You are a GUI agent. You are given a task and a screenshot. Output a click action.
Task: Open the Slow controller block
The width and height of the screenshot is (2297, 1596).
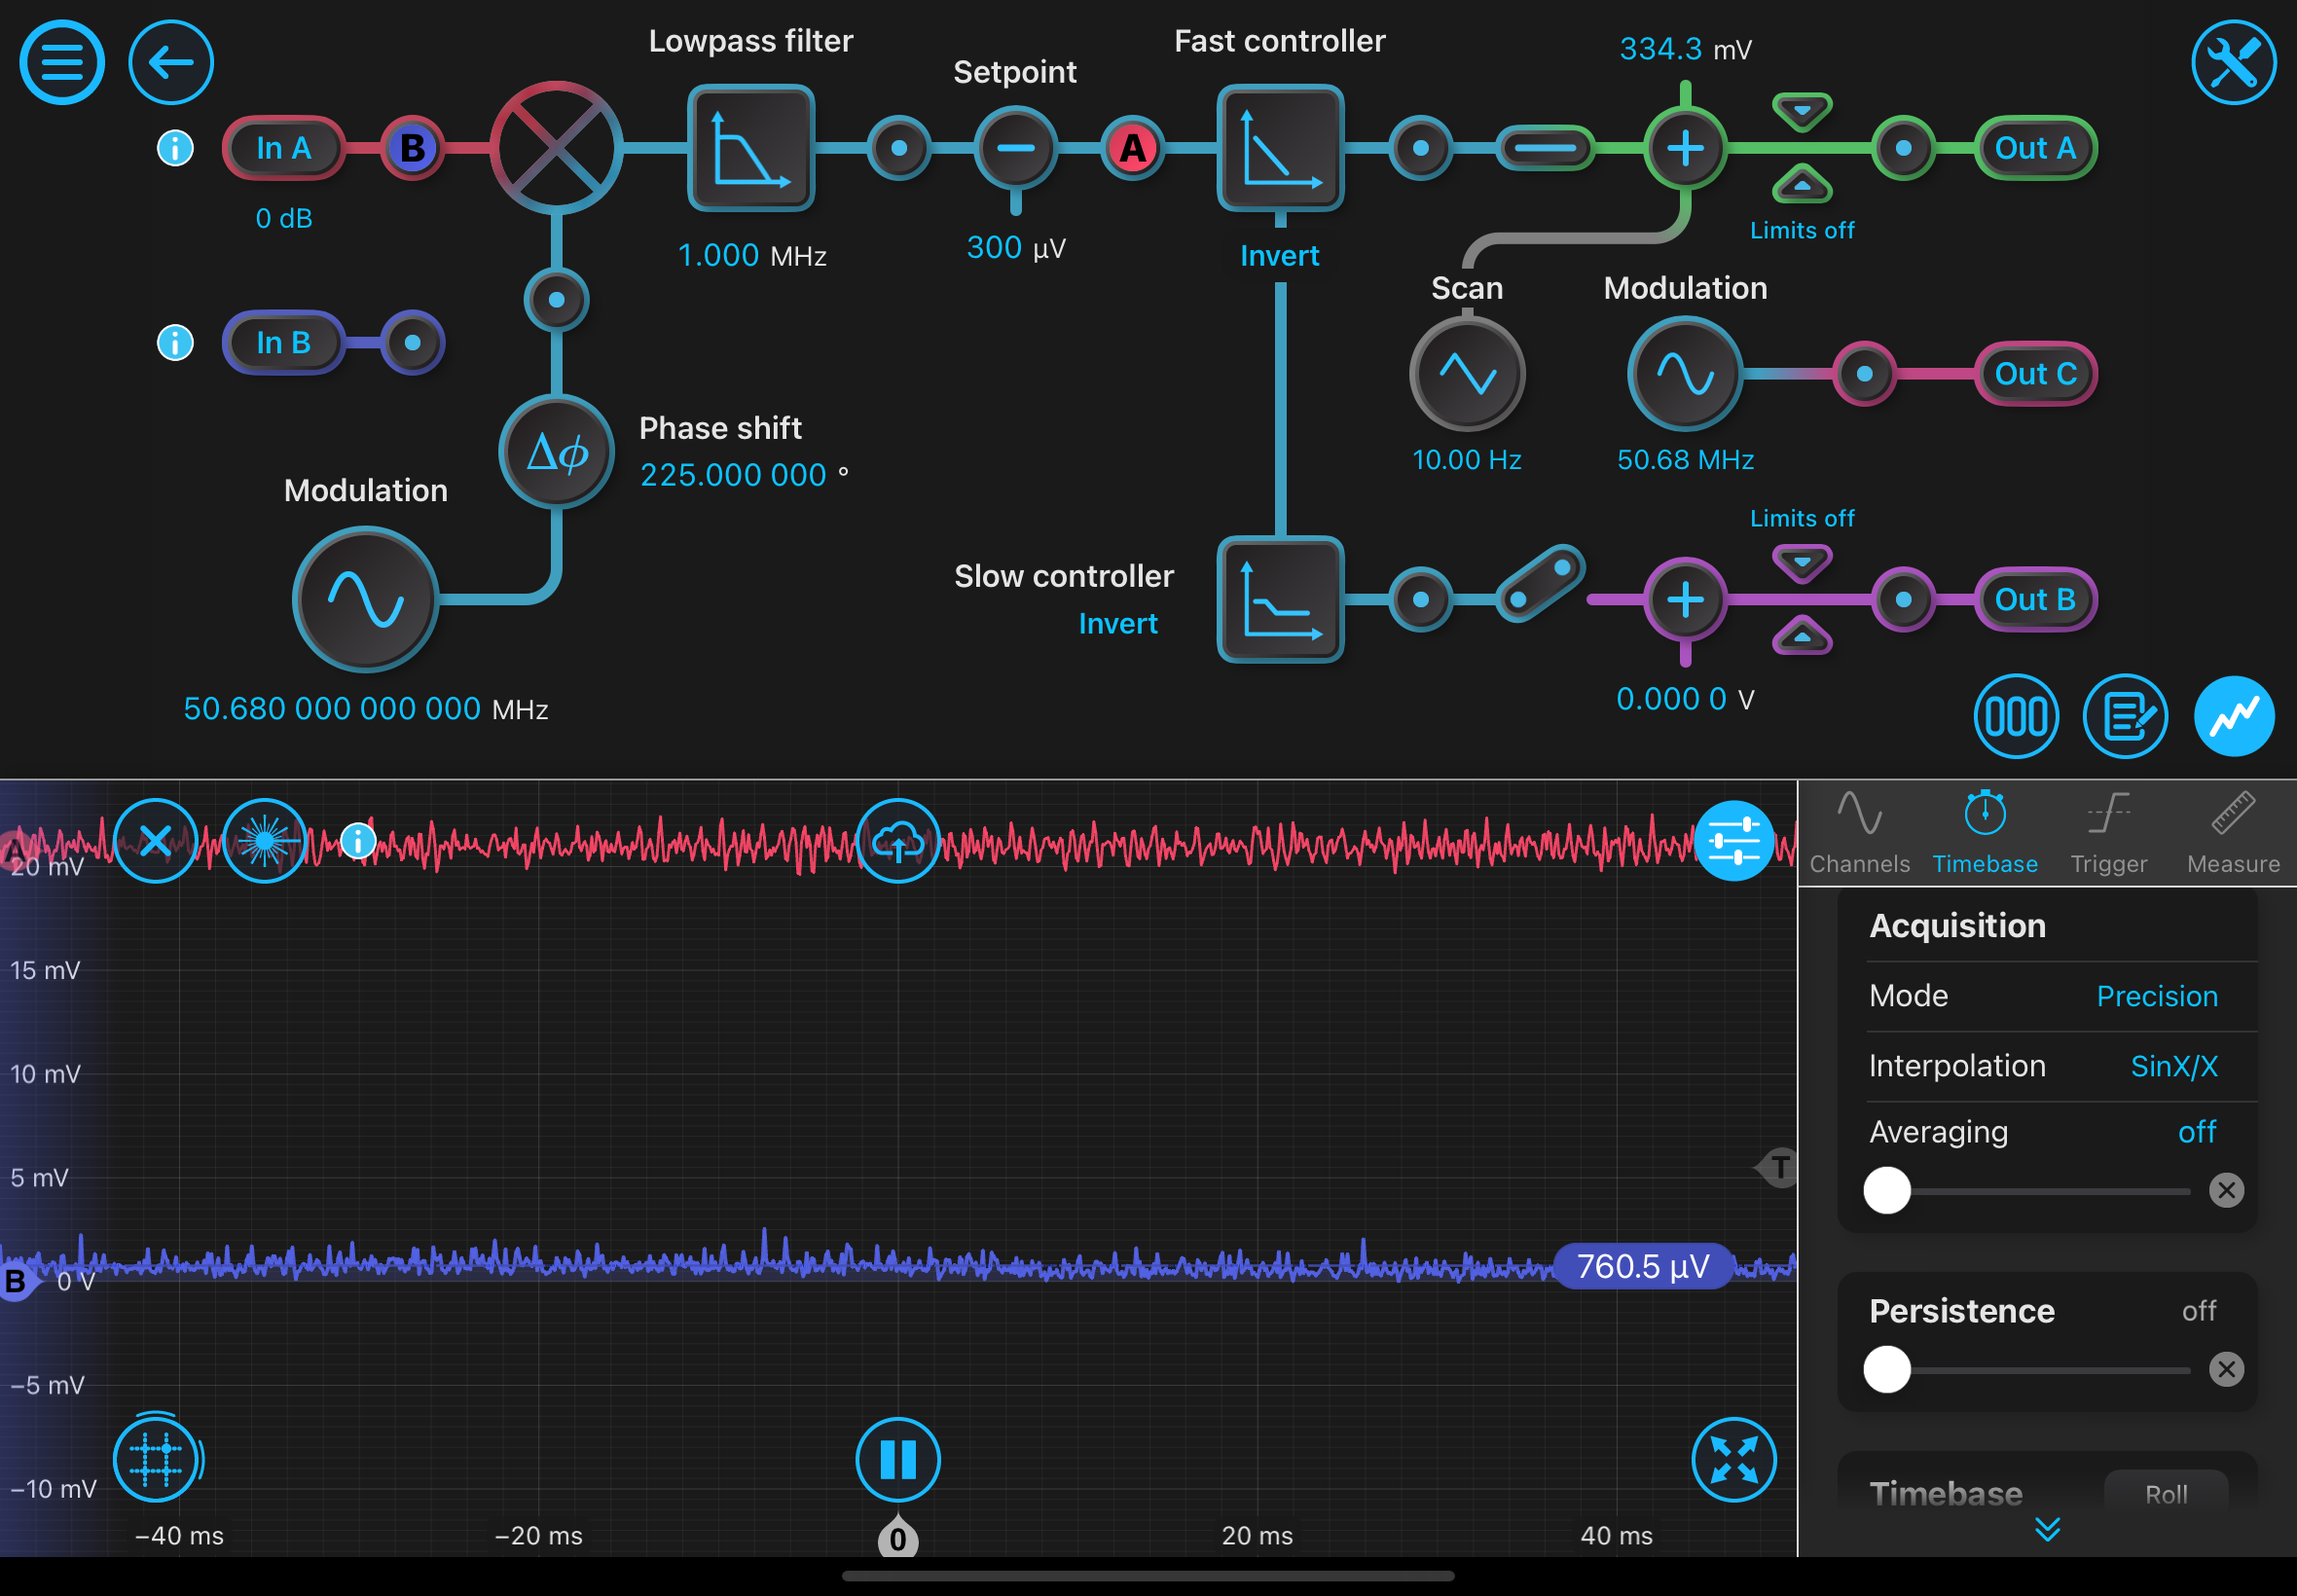coord(1280,599)
